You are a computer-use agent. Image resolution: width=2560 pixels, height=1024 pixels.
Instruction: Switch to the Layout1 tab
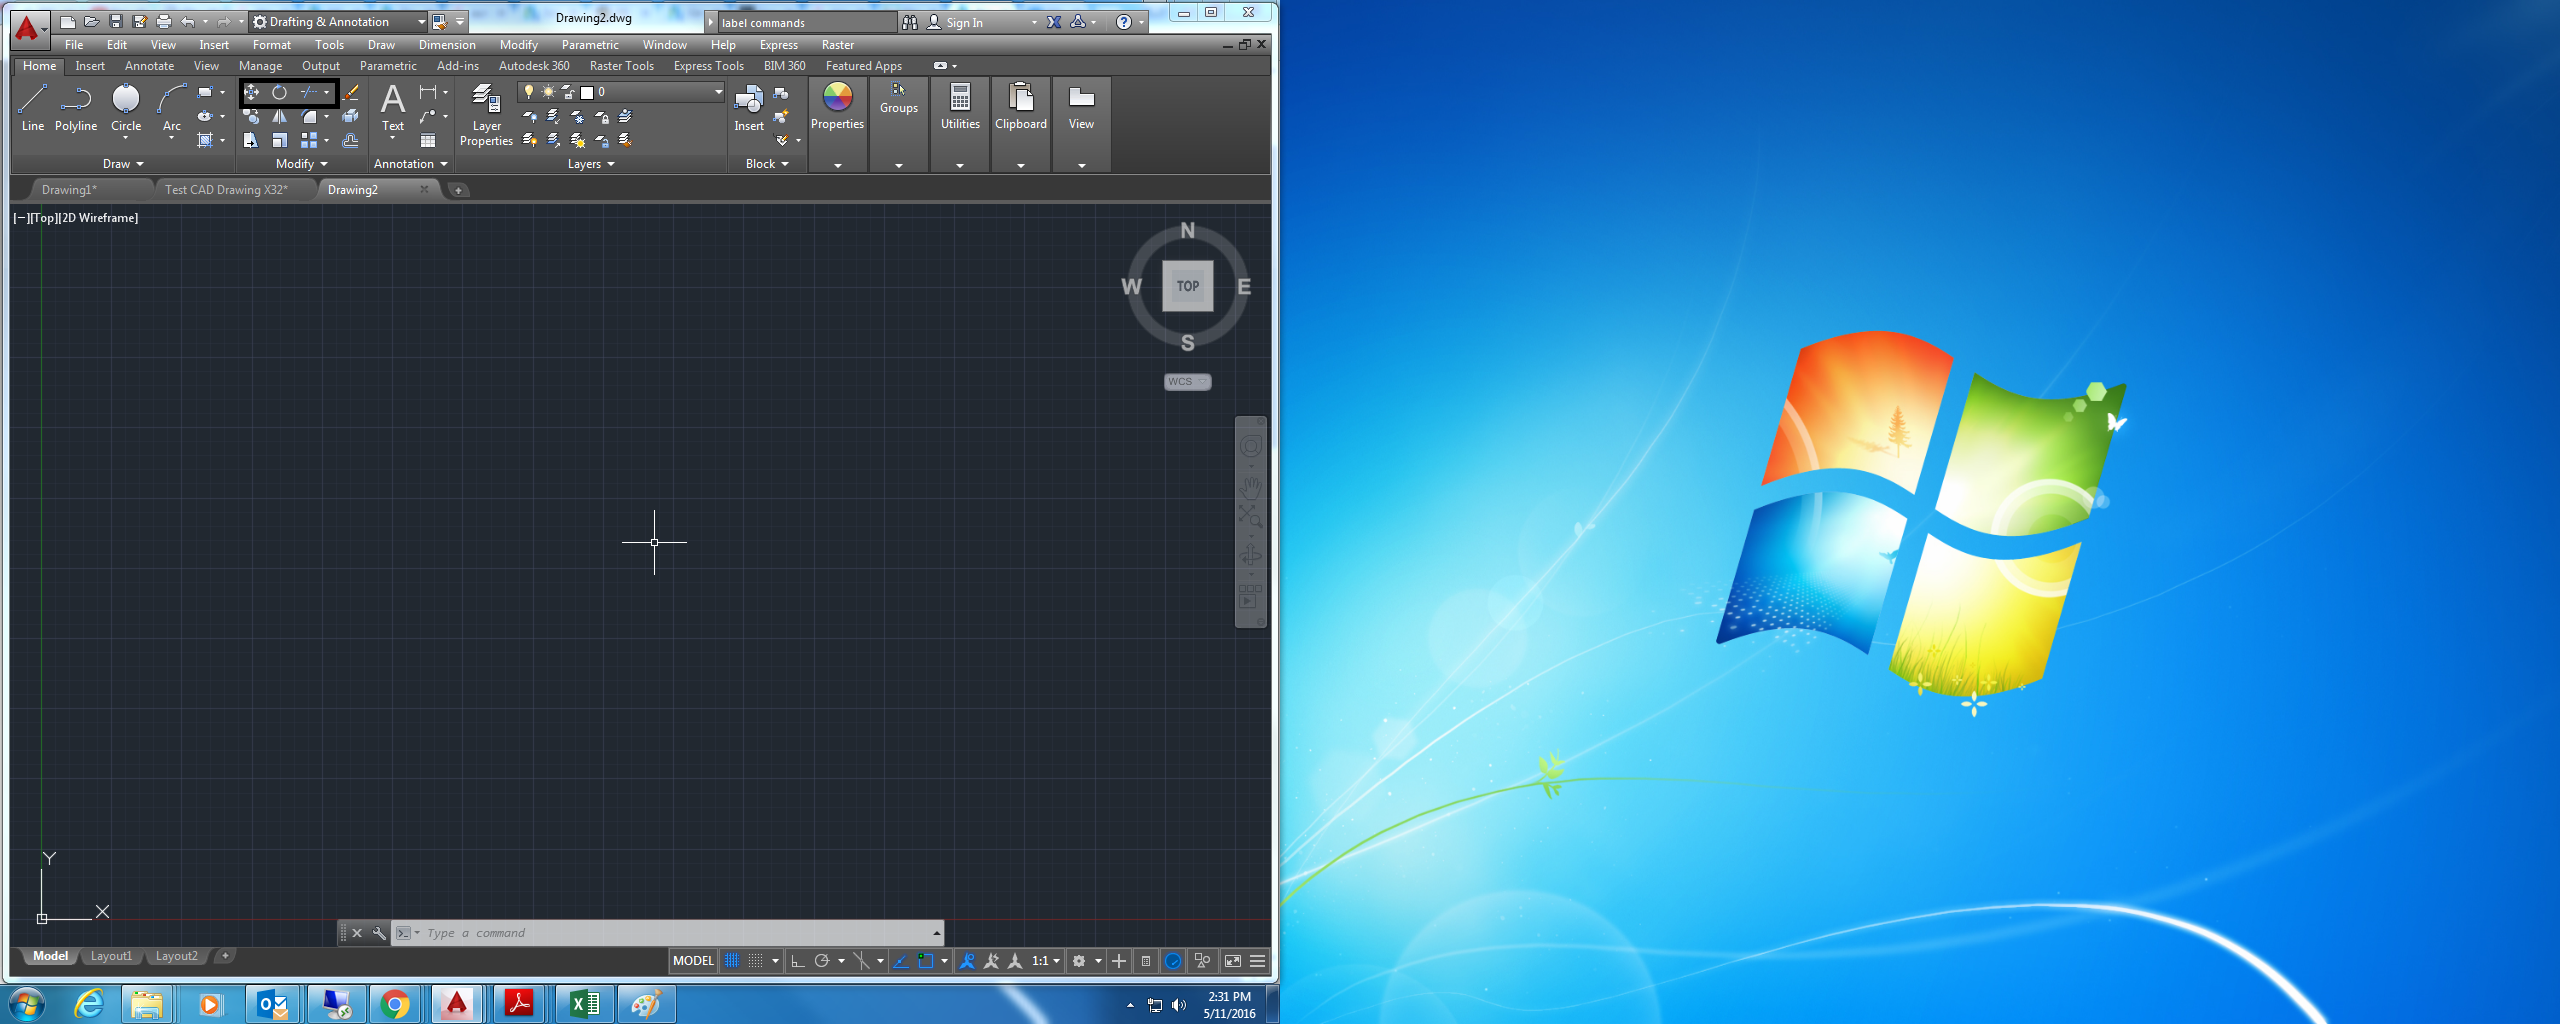tap(111, 955)
